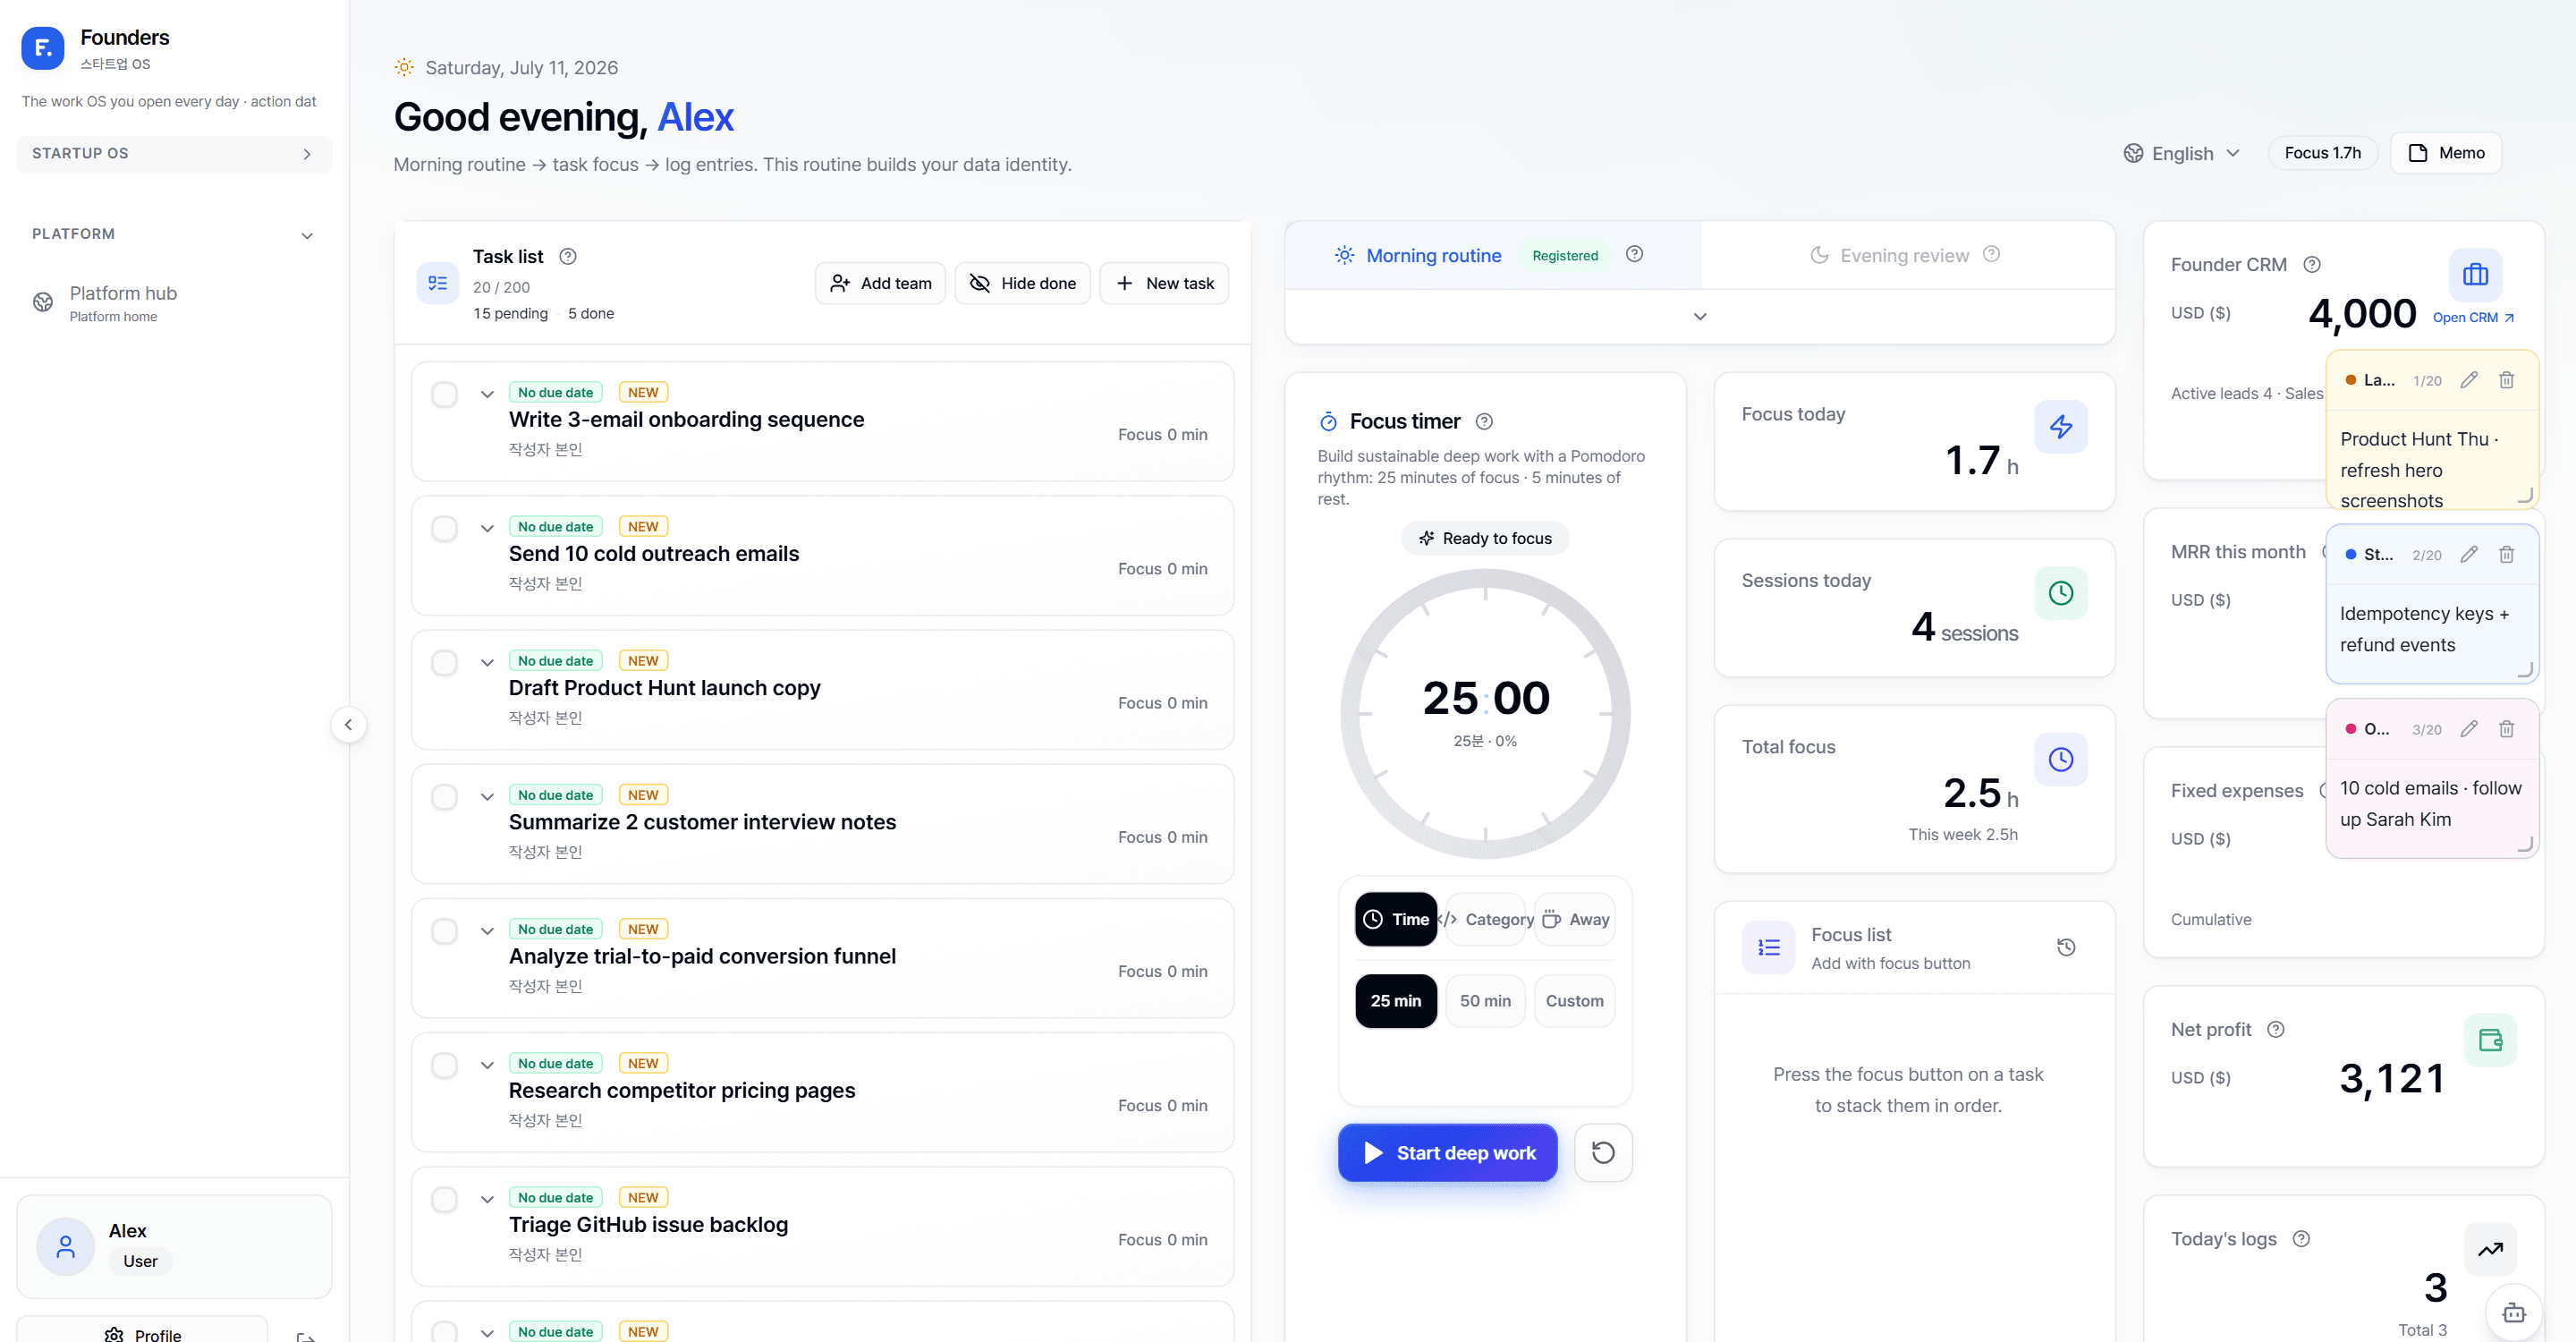Expand Research competitor pricing pages task
This screenshot has width=2576, height=1342.
487,1065
